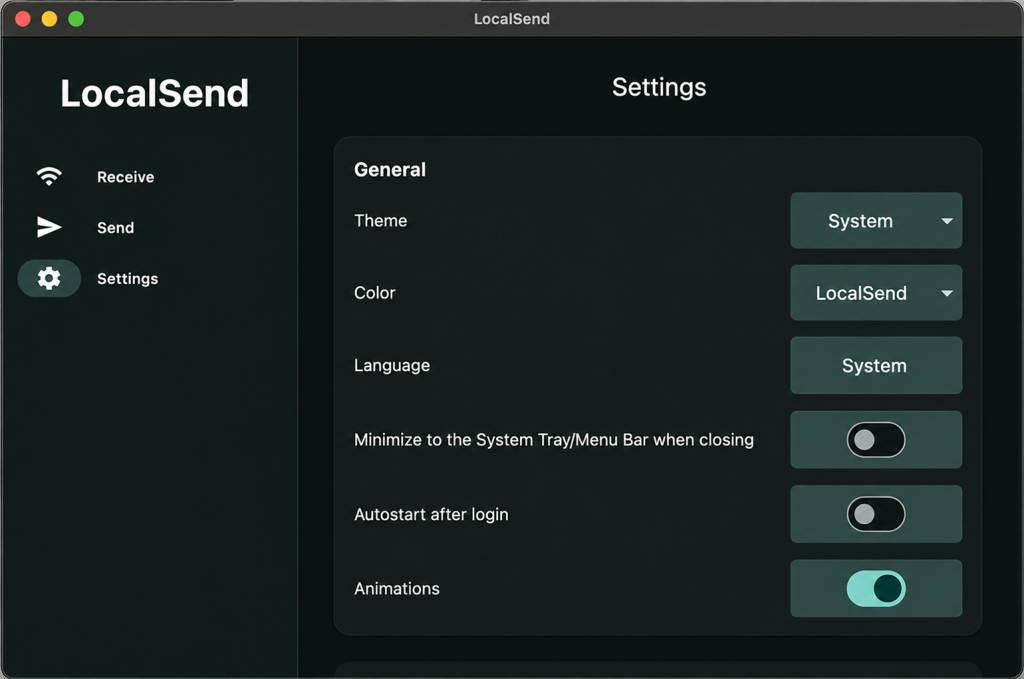Image resolution: width=1024 pixels, height=679 pixels.
Task: Click the LocalSend logo text in sidebar
Action: [x=155, y=93]
